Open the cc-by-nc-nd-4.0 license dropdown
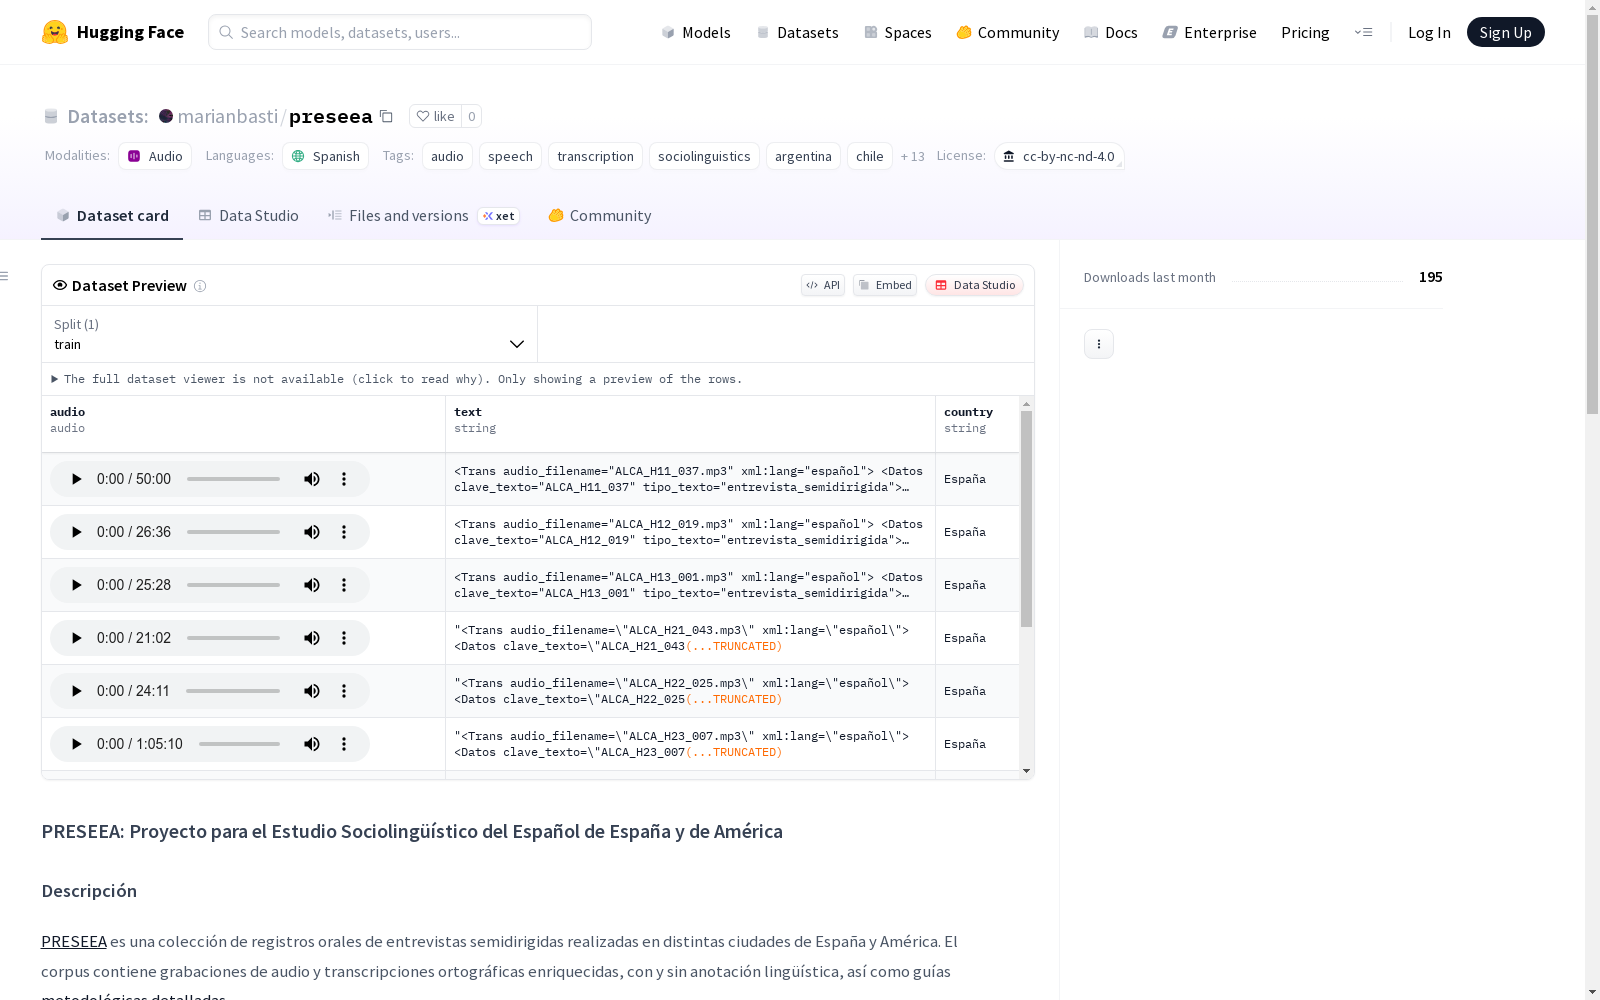1600x1000 pixels. (1059, 156)
